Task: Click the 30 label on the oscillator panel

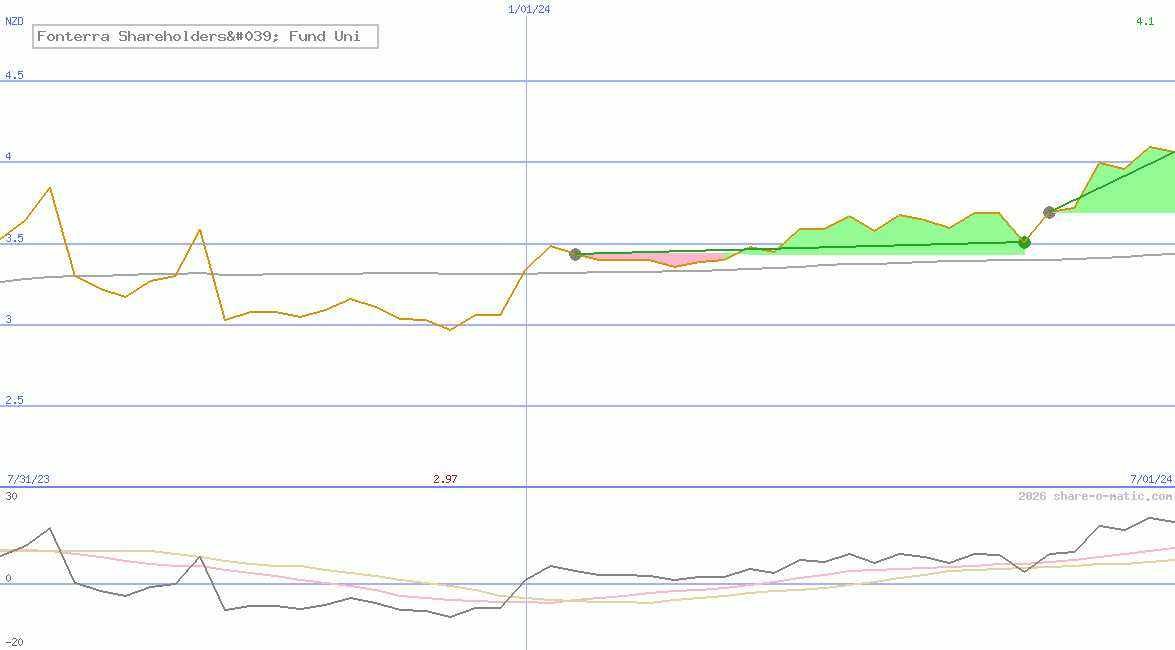Action: click(x=11, y=496)
